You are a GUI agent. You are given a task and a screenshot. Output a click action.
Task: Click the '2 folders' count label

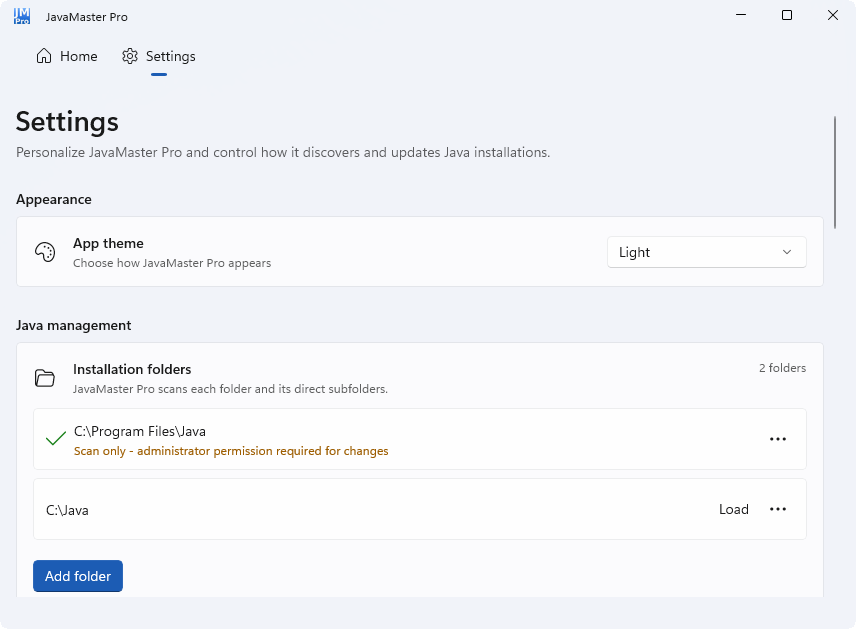(782, 368)
